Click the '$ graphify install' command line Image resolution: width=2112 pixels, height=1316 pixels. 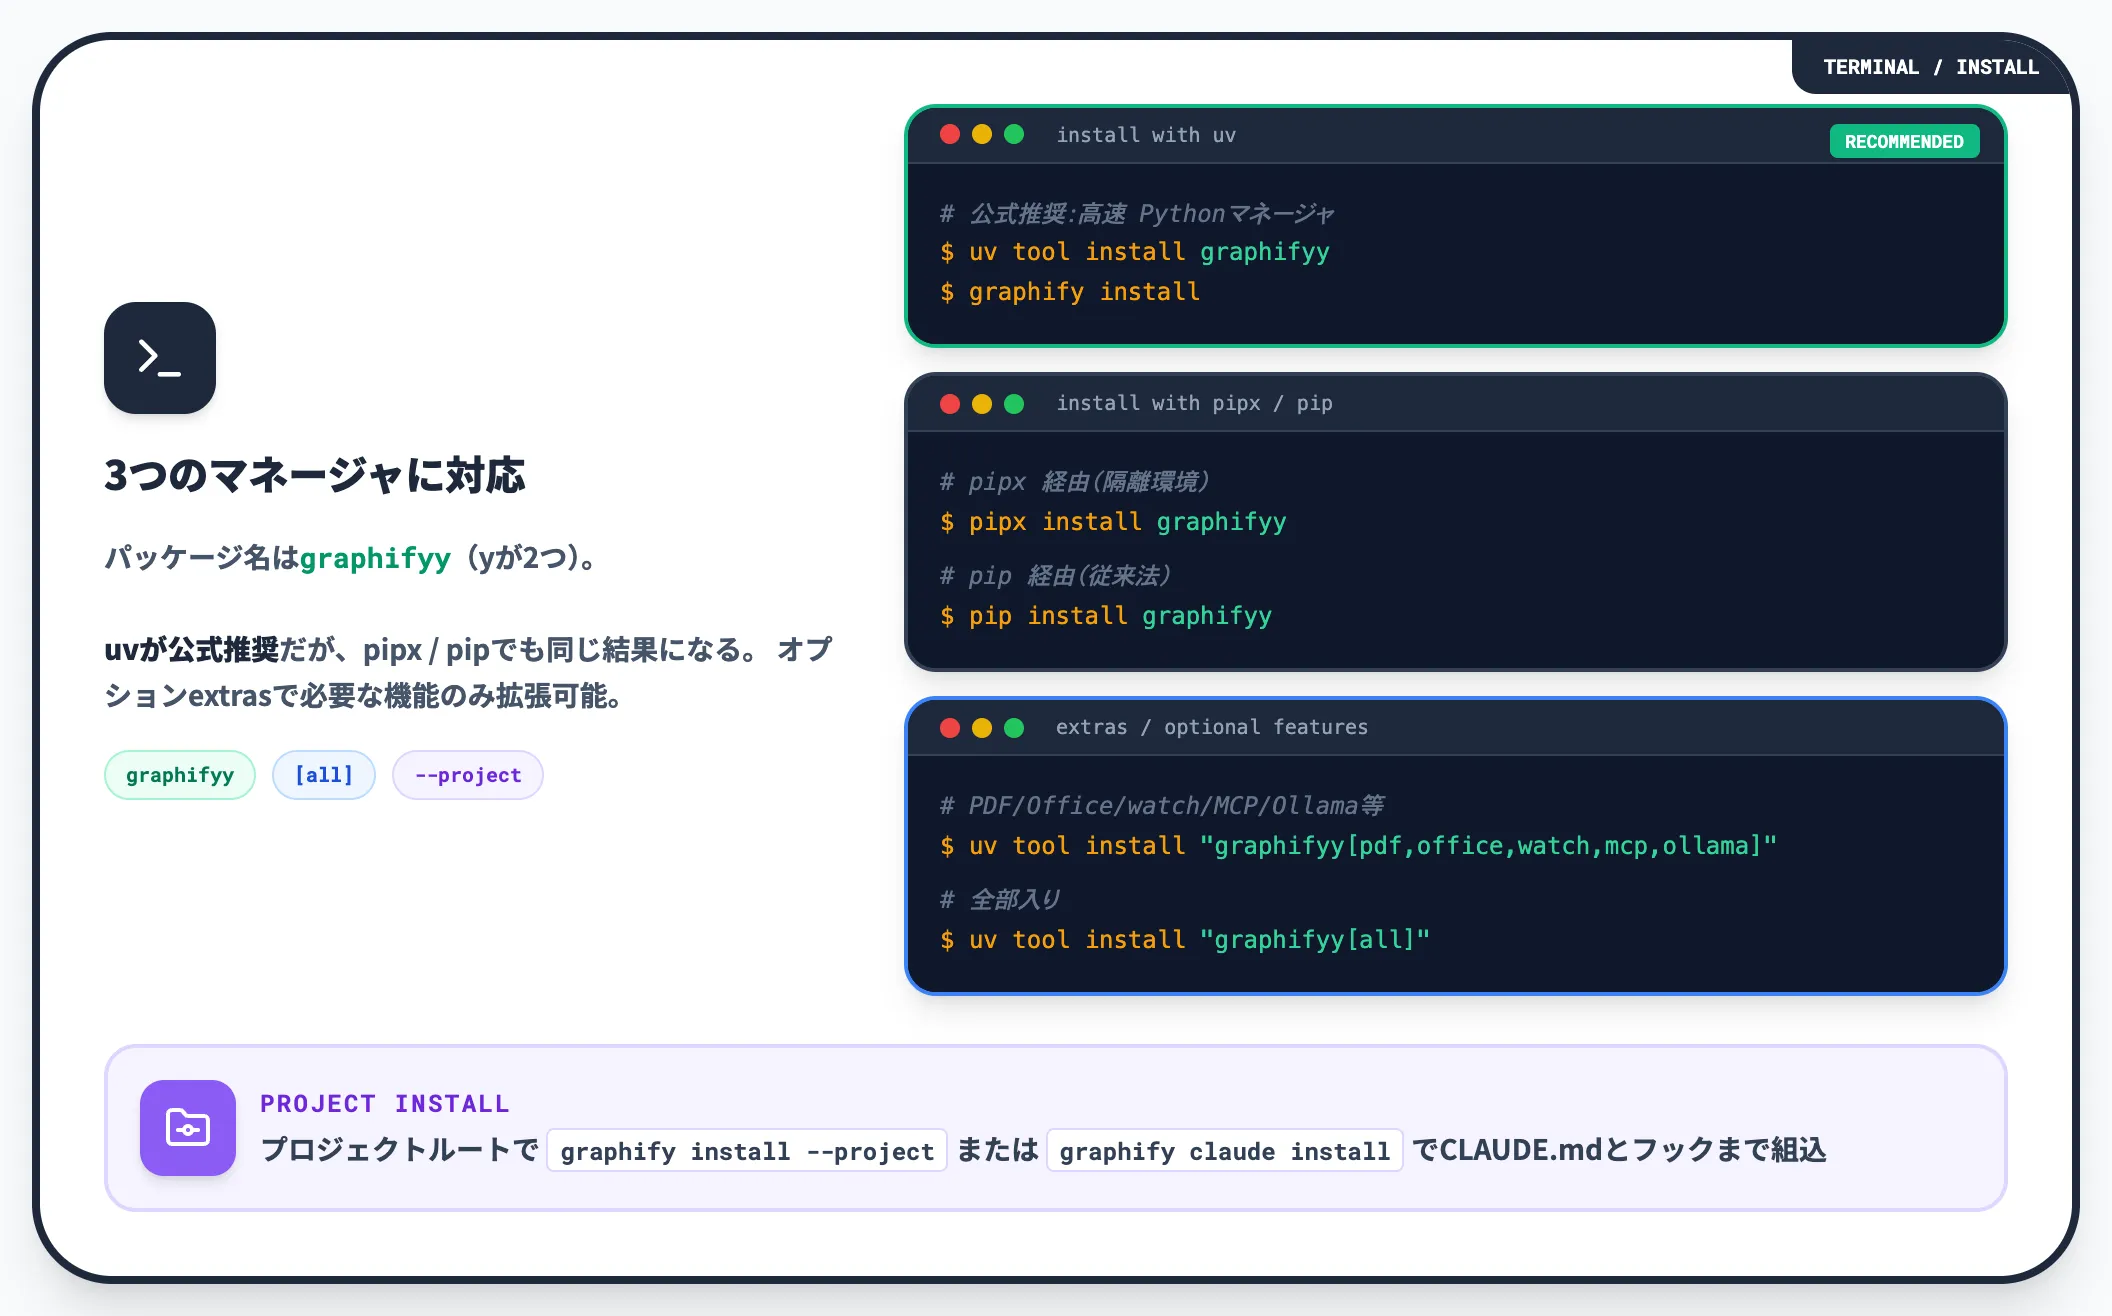click(1070, 292)
